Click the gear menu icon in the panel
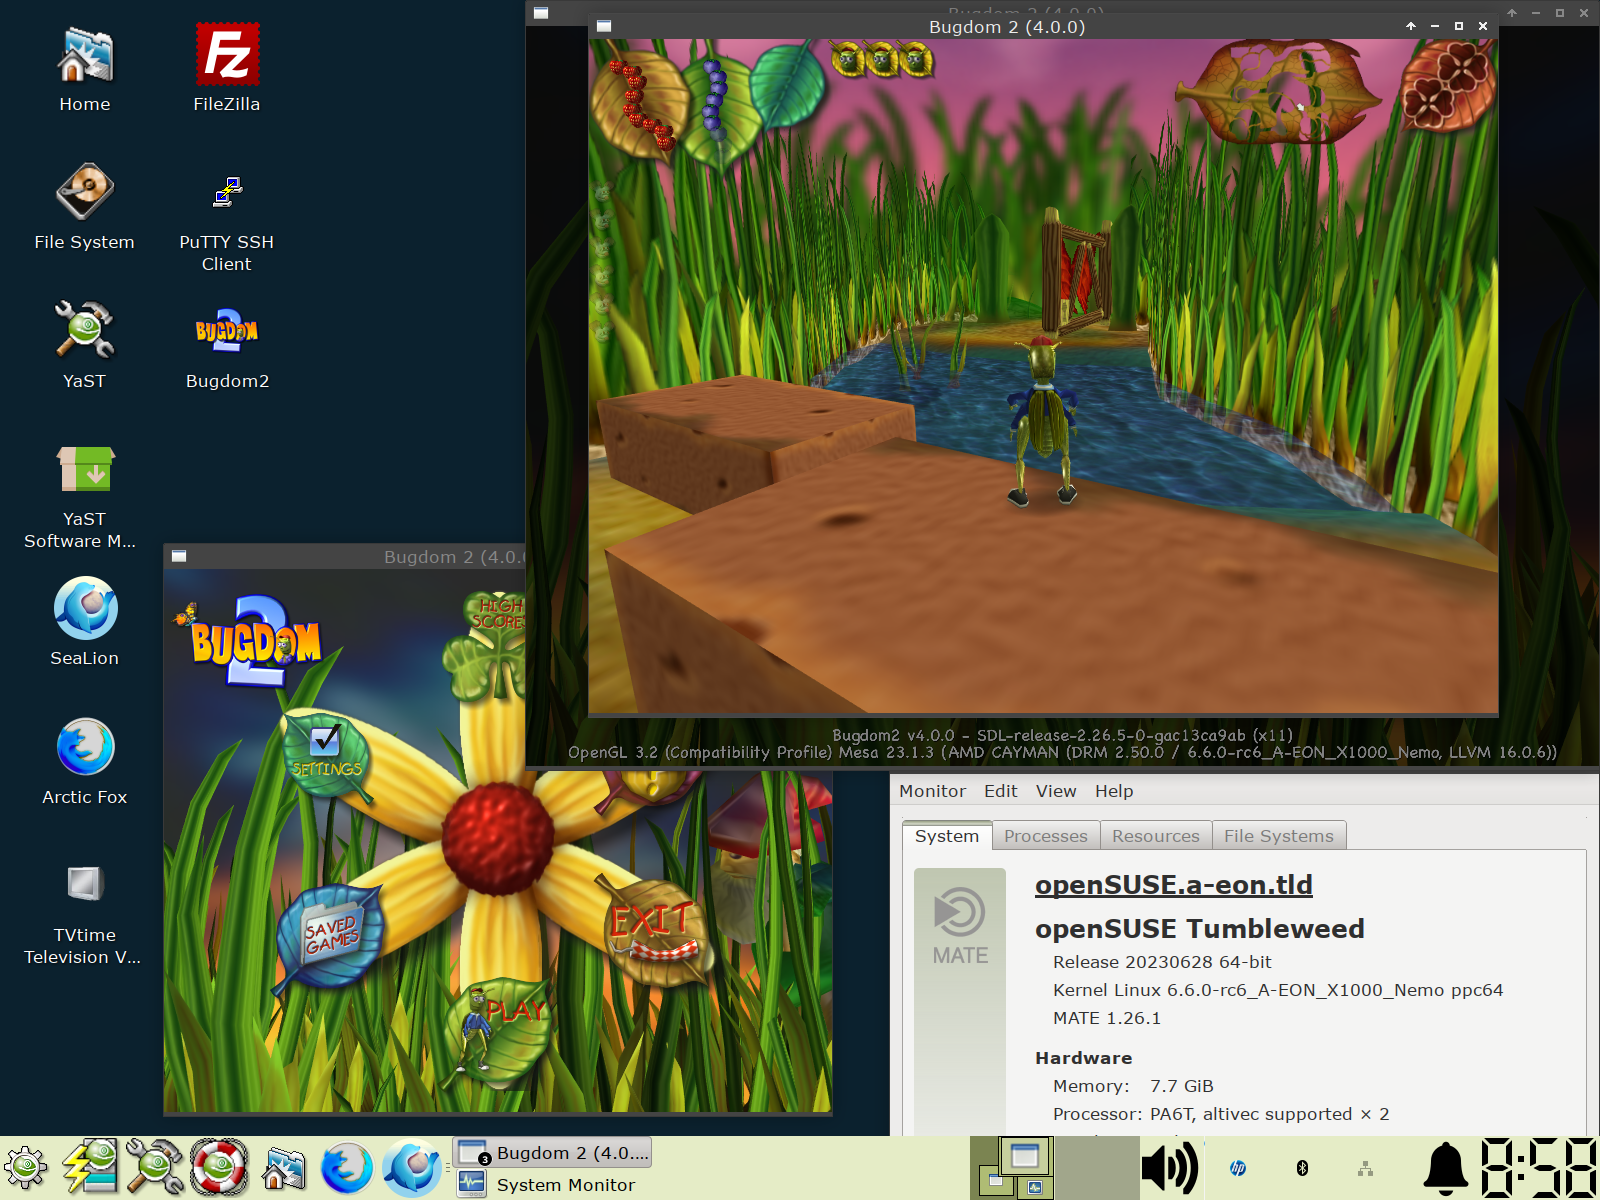1600x1200 pixels. (26, 1168)
